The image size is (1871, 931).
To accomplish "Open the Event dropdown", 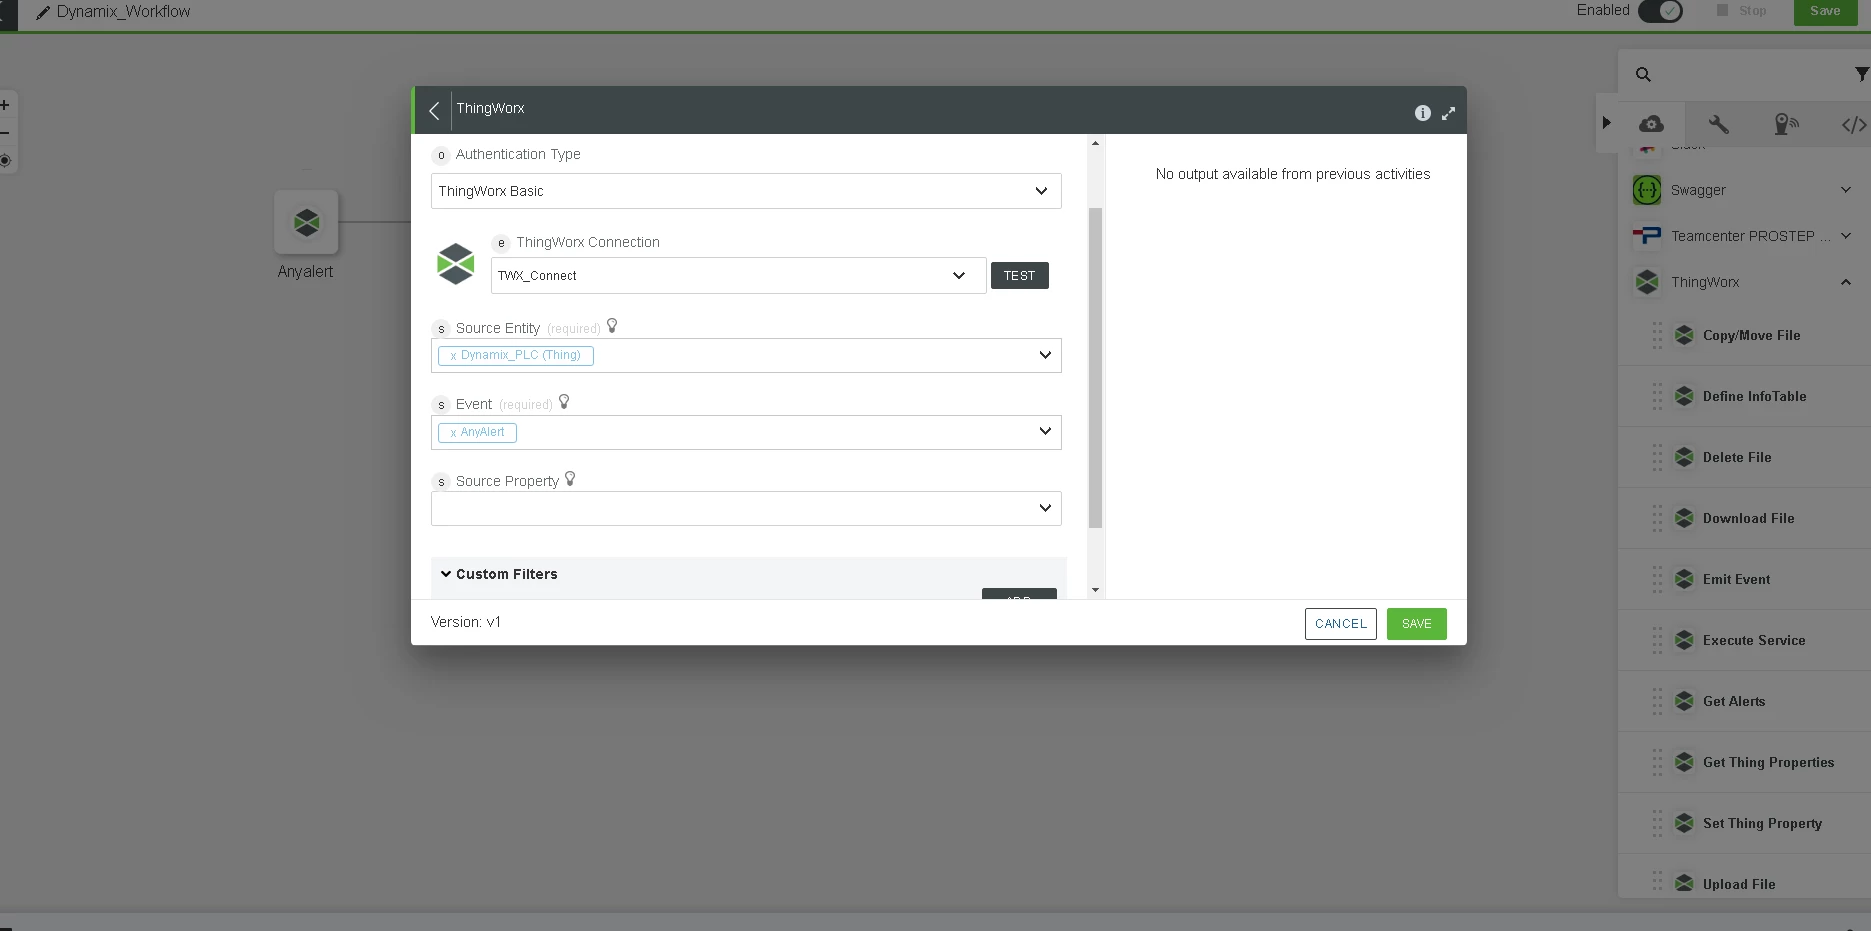I will (746, 432).
